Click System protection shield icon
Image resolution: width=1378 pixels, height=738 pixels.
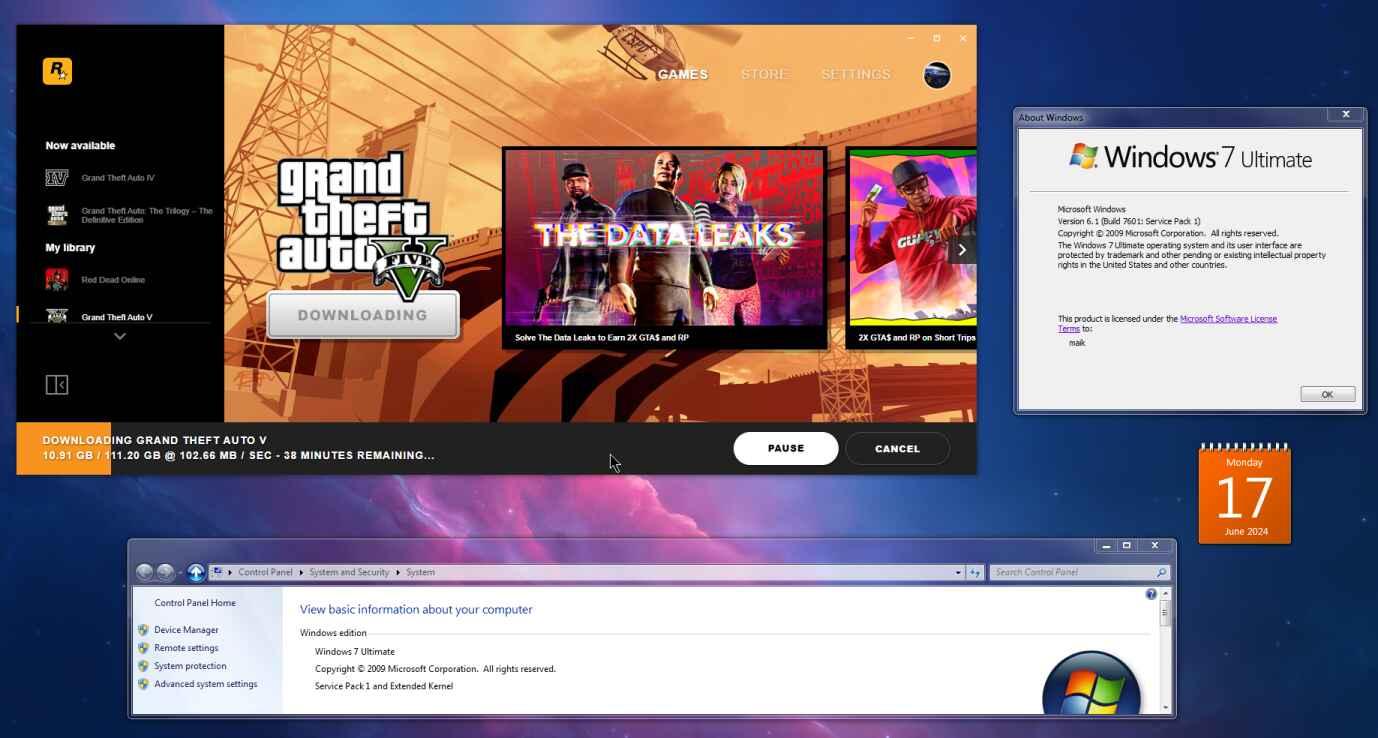(x=143, y=666)
